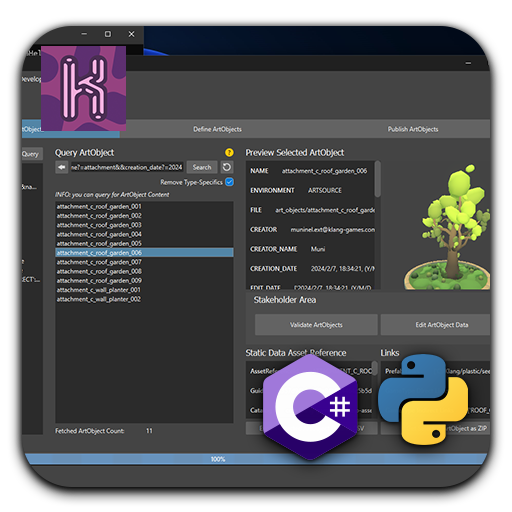Open the Publish ArtObjects tab

413,129
